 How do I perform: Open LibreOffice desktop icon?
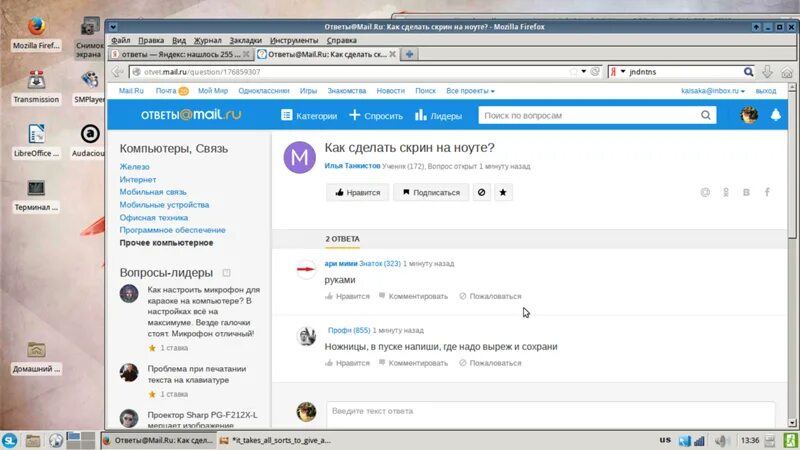point(36,141)
